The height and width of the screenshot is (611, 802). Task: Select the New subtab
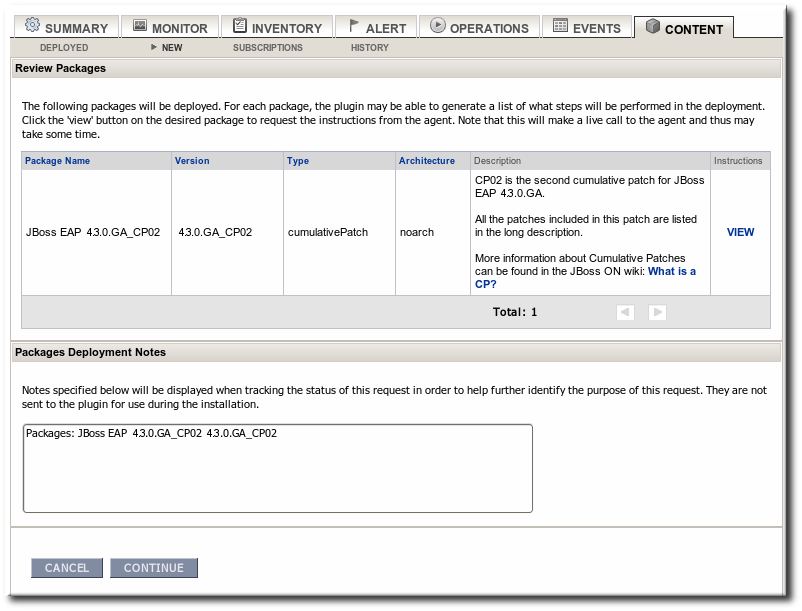coord(172,48)
